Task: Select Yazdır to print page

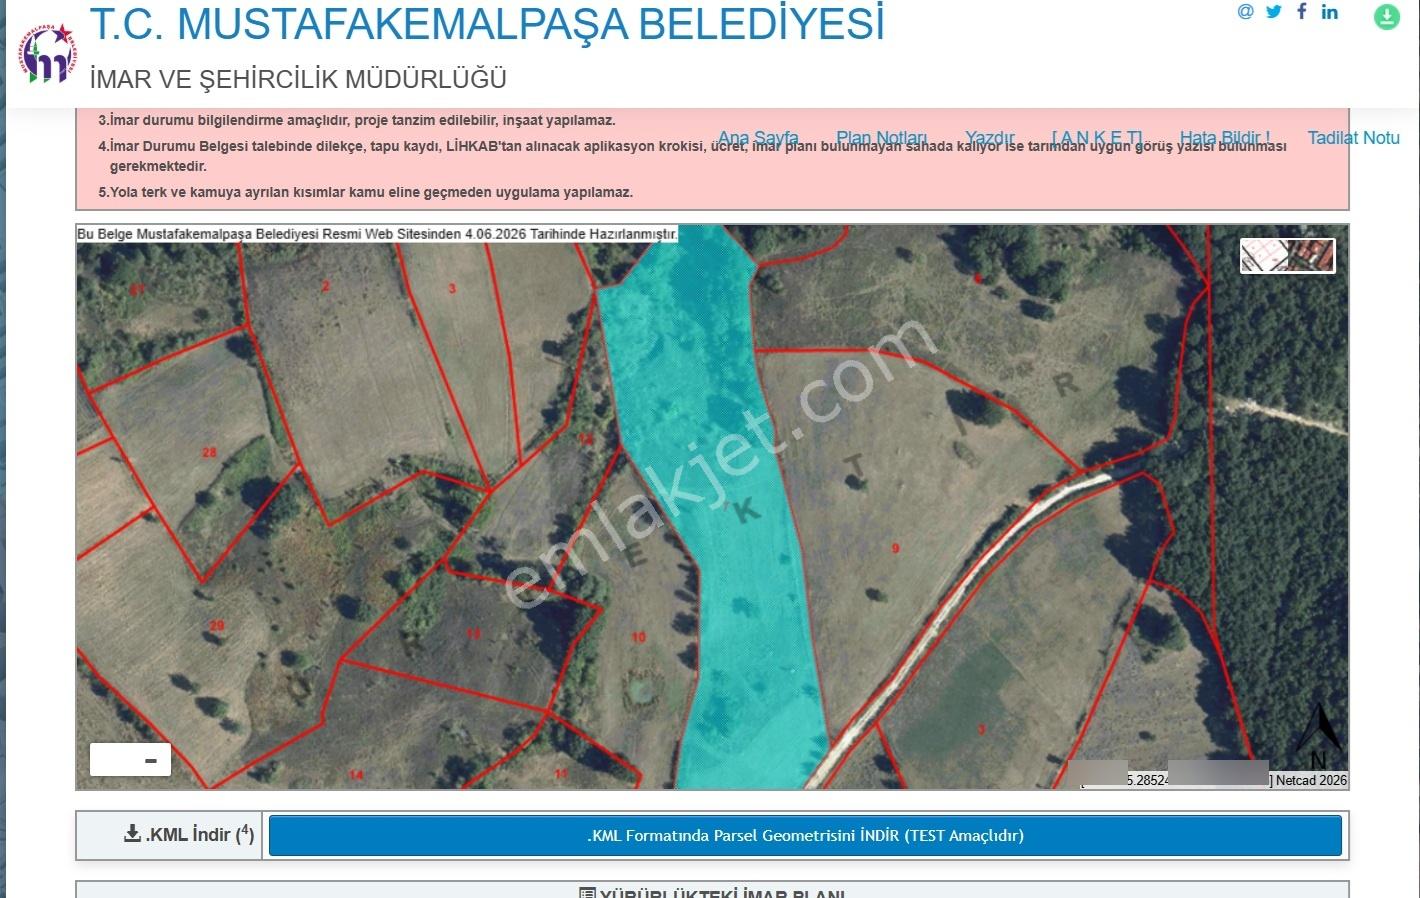Action: pos(990,138)
